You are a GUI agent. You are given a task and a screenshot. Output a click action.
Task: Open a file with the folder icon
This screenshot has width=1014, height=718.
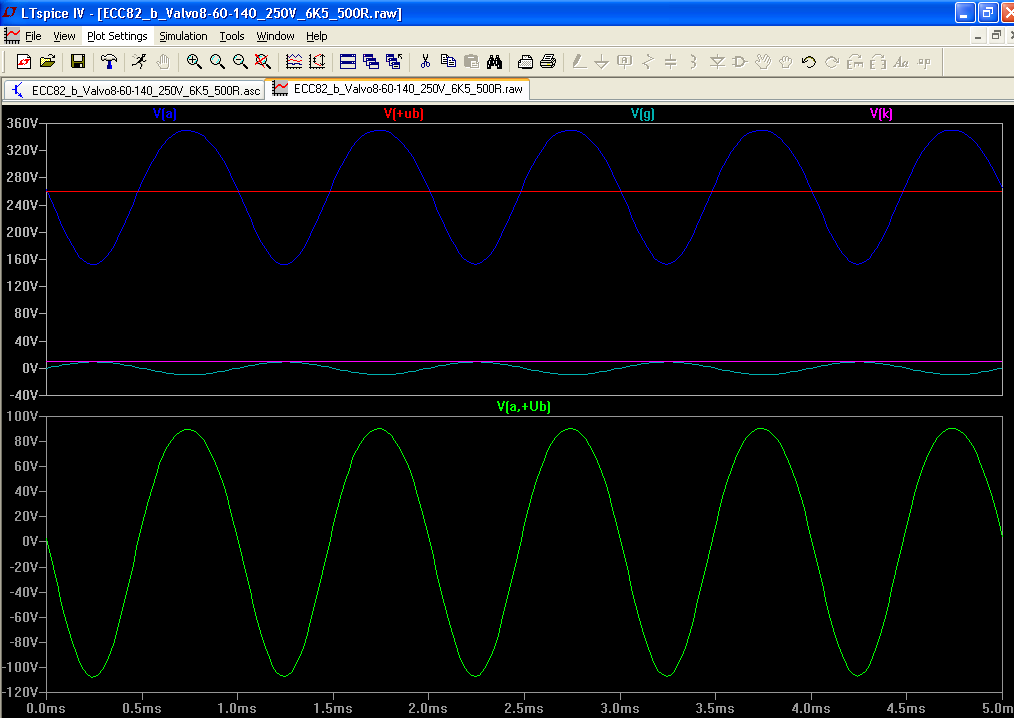click(47, 62)
